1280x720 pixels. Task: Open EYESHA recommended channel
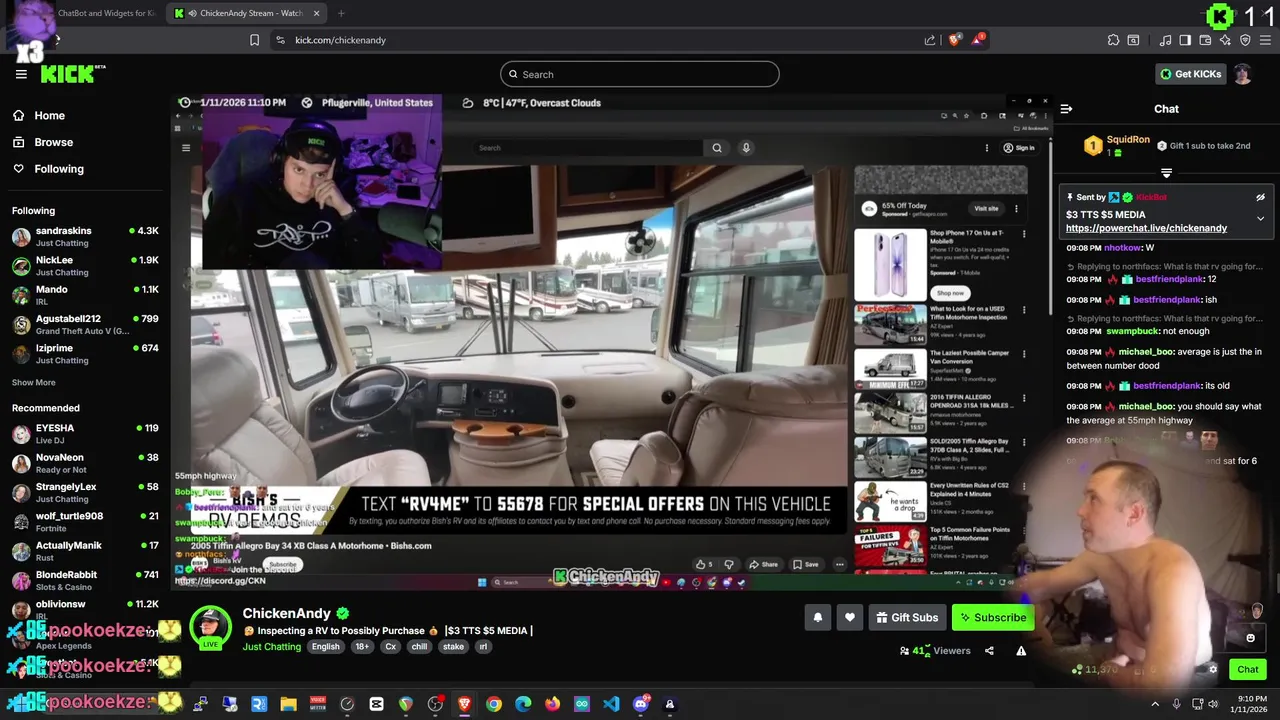point(85,433)
